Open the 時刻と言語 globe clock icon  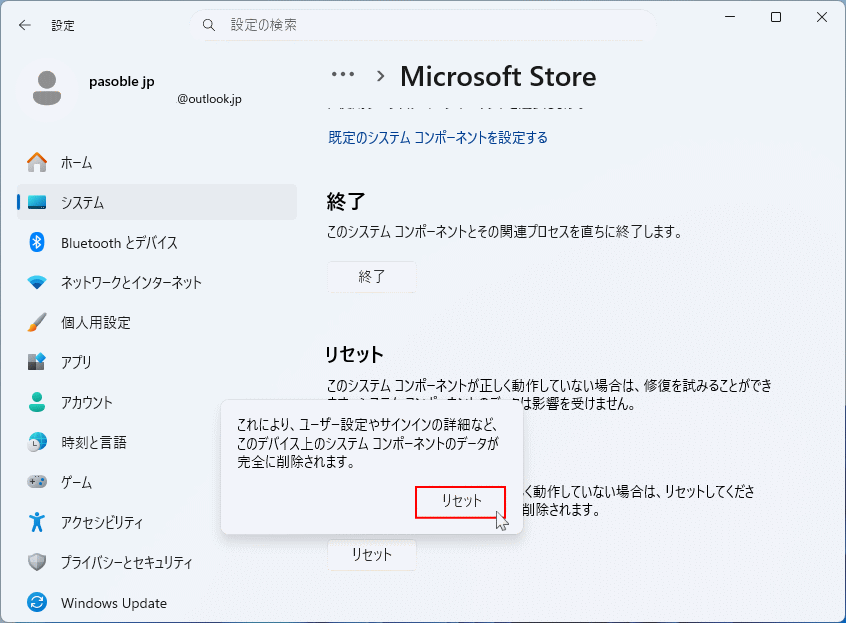37,442
